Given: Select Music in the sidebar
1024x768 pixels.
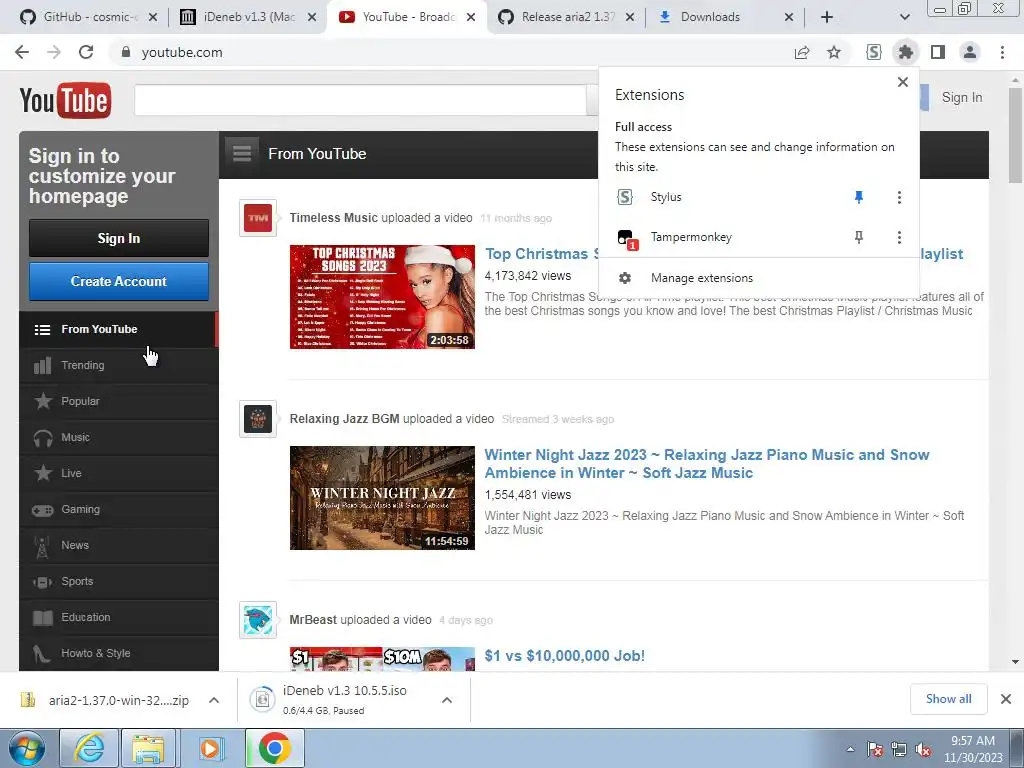Looking at the screenshot, I should (119, 437).
